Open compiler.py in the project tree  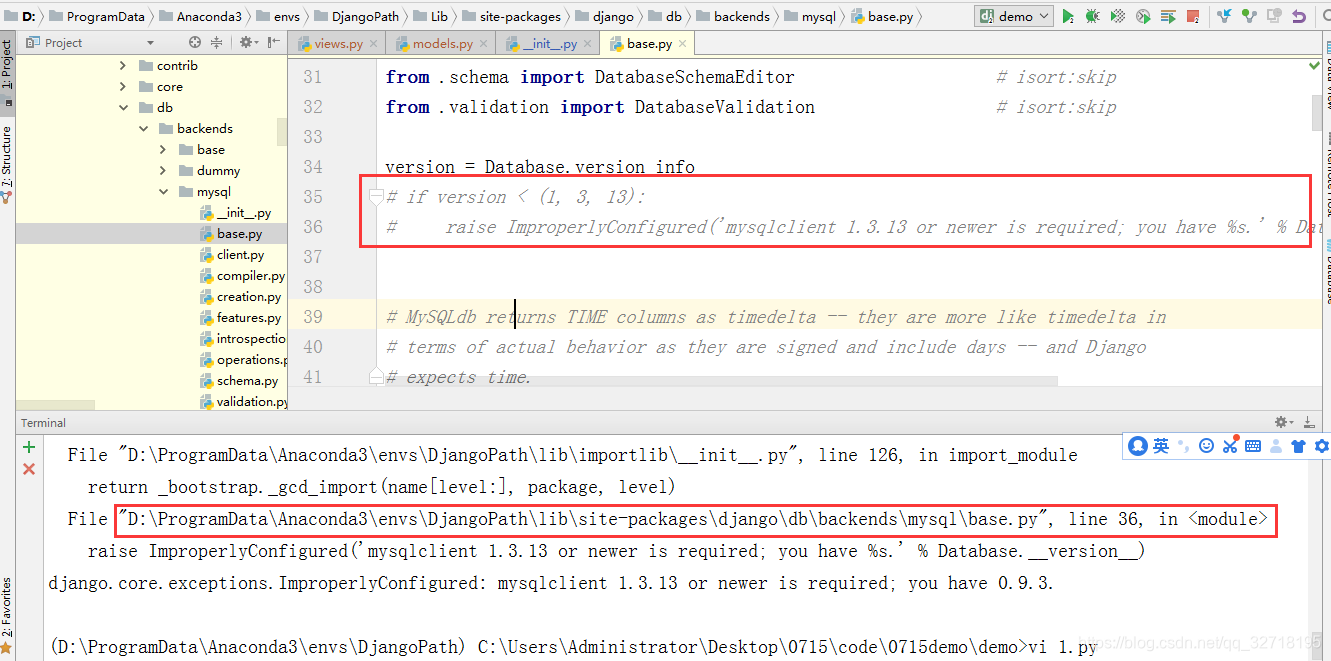(242, 275)
